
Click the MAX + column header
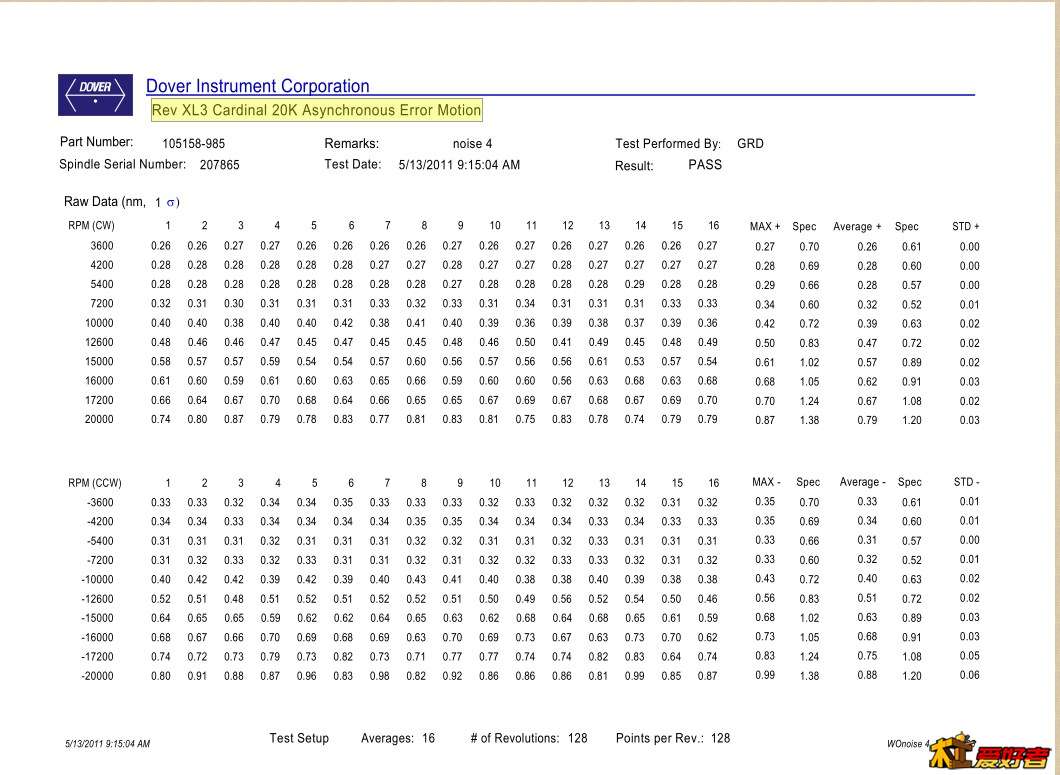point(765,227)
